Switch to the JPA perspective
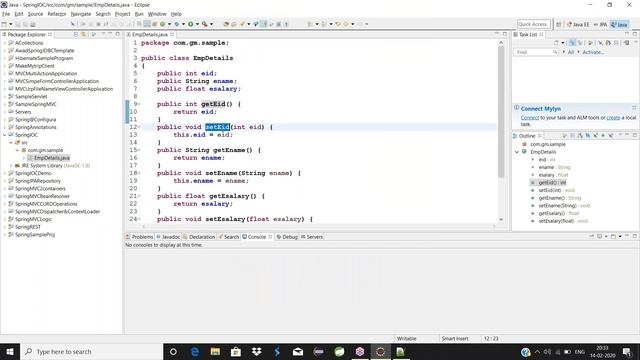The width and height of the screenshot is (640, 360). pyautogui.click(x=600, y=24)
